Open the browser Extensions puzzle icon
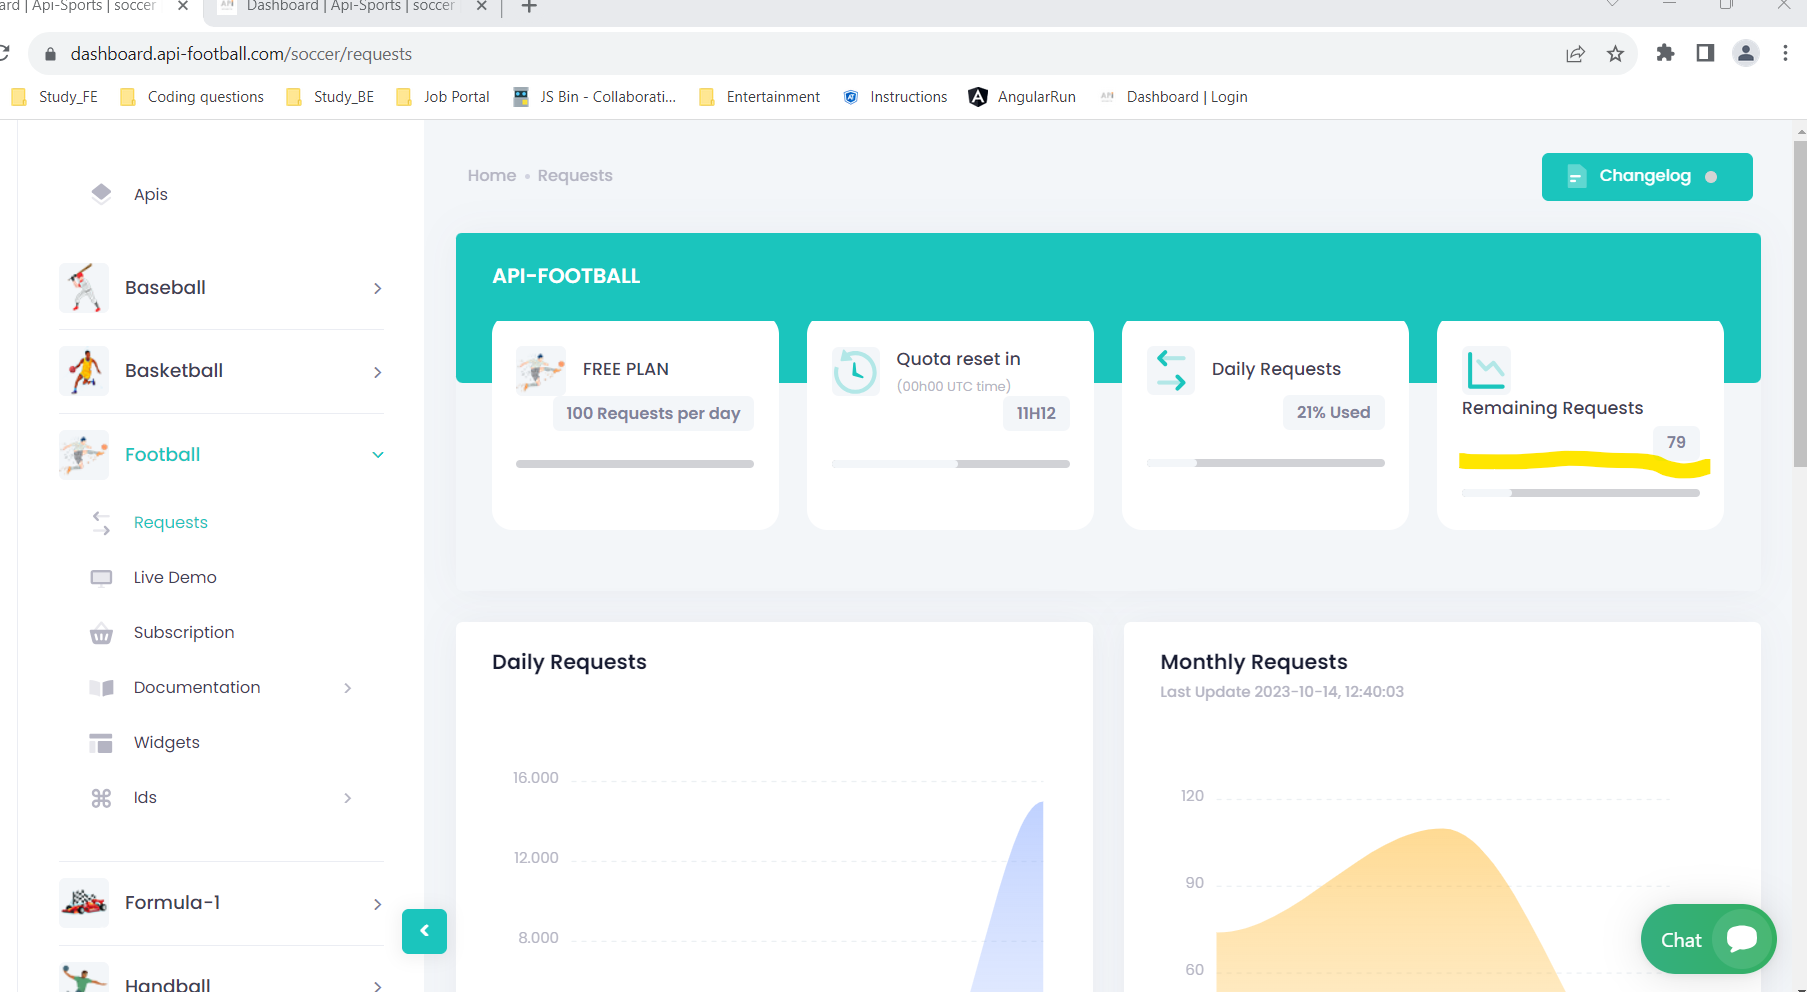 [x=1665, y=54]
